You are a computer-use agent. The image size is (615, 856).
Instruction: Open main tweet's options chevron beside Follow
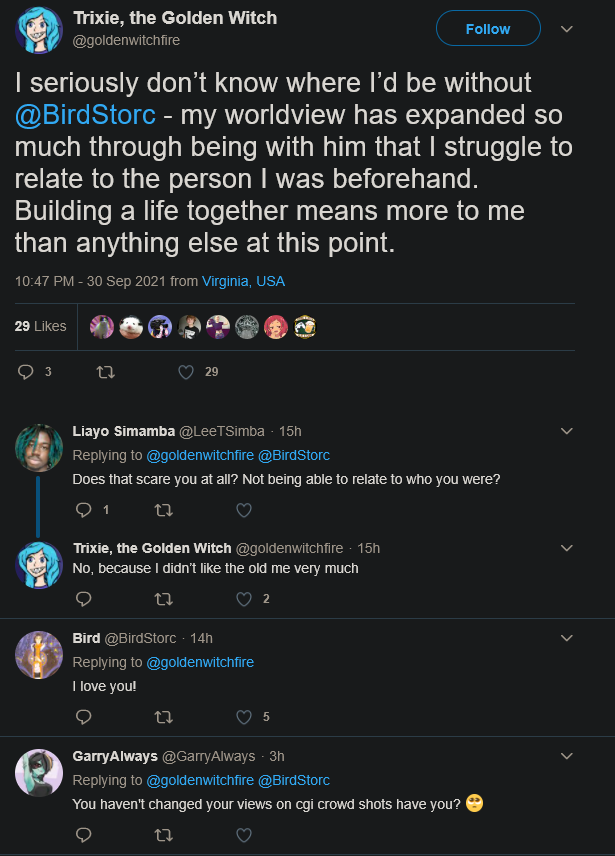tap(567, 29)
